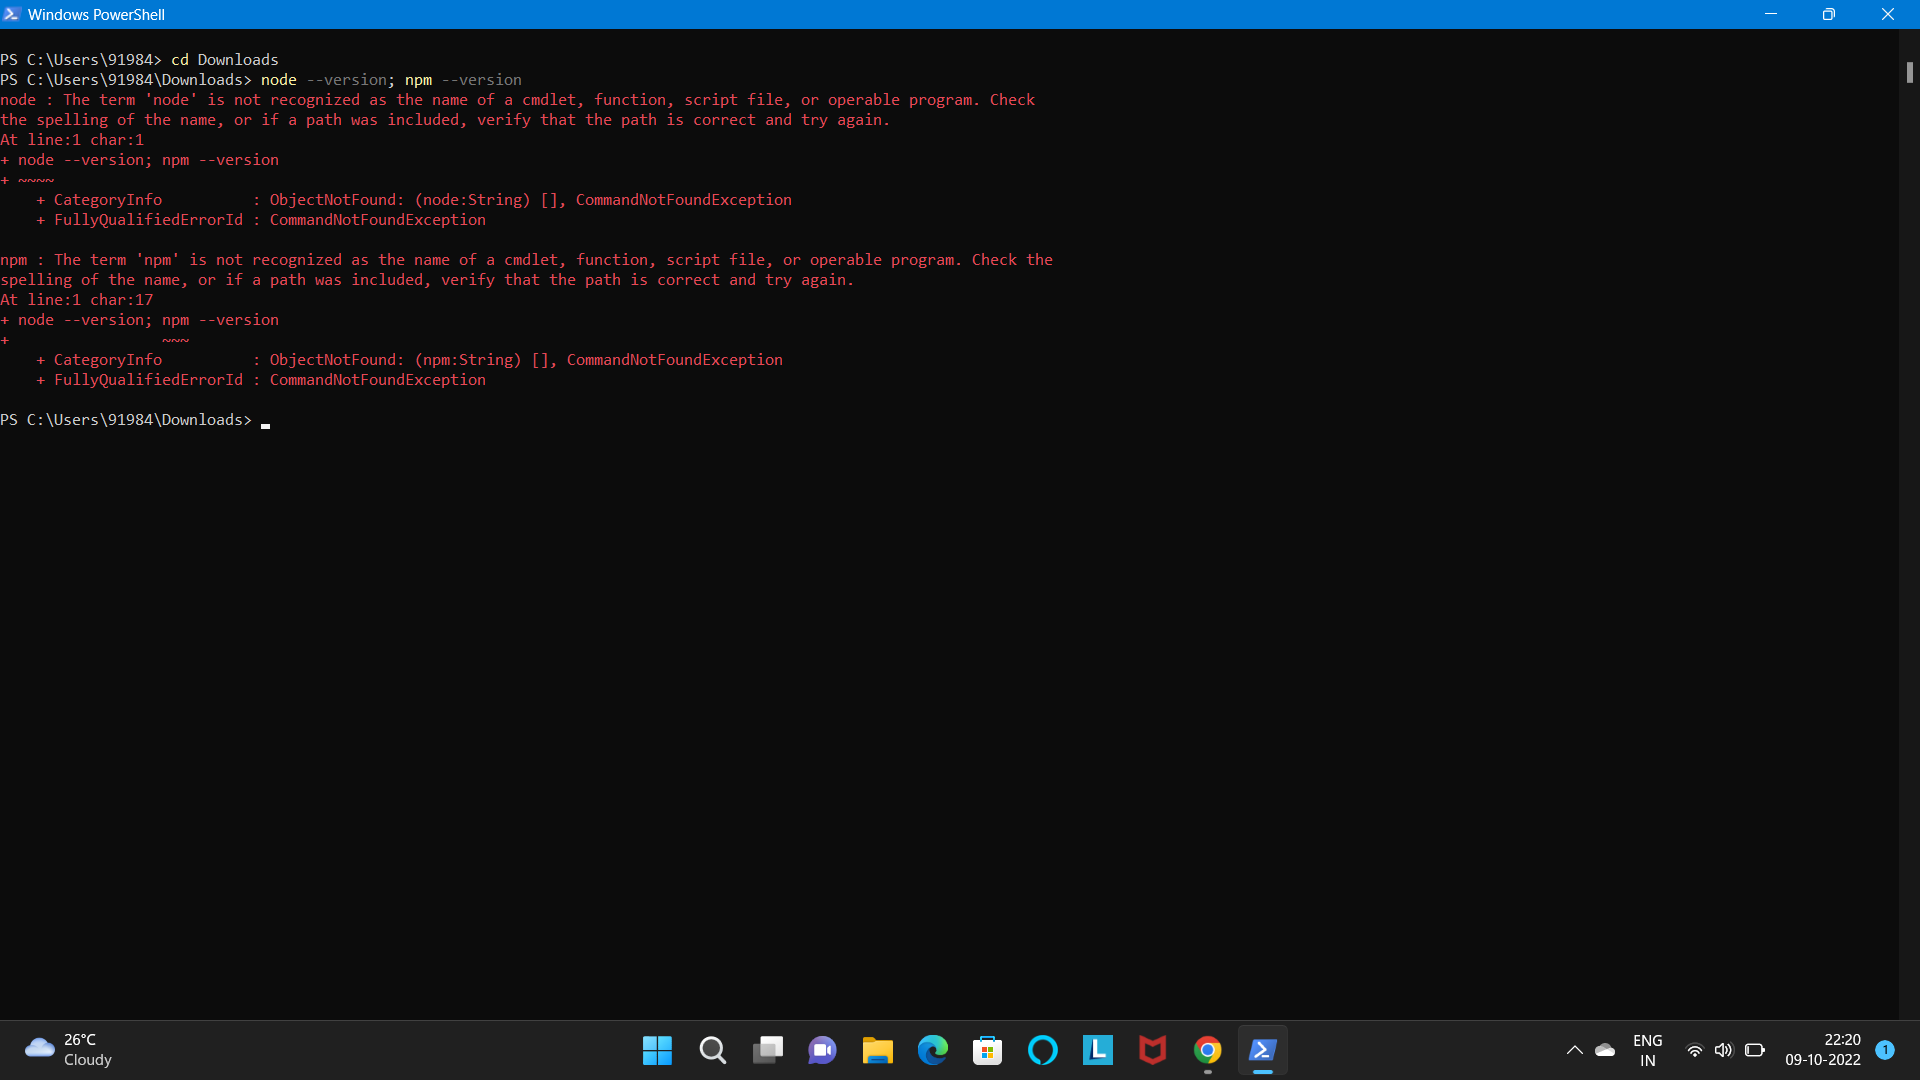1920x1080 pixels.
Task: Open McAfee from the taskbar
Action: 1152,1050
